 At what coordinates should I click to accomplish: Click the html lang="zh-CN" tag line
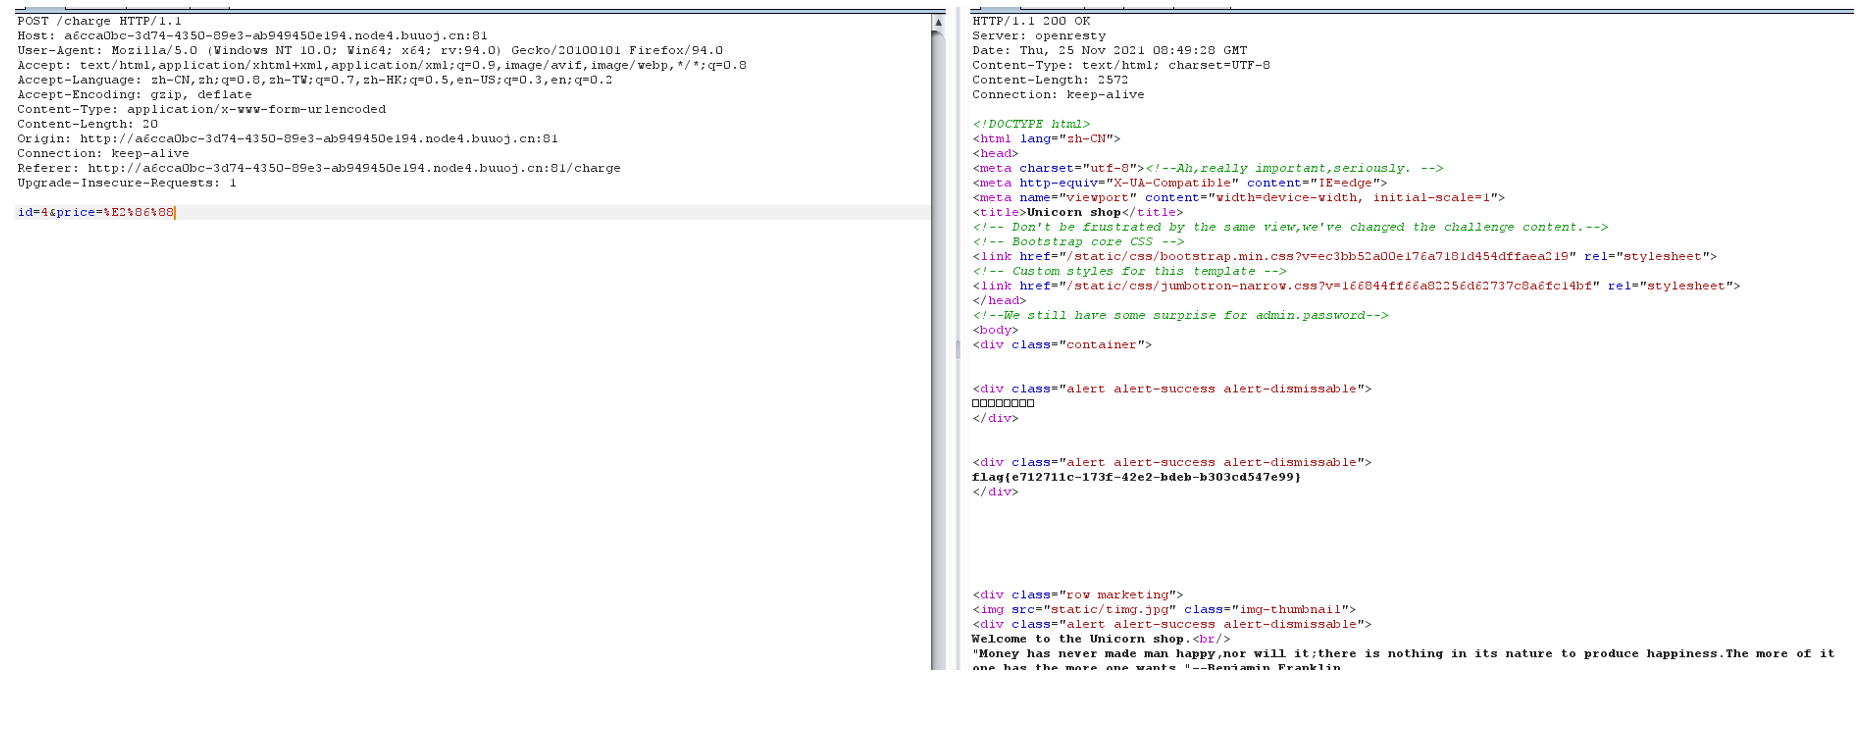[x=1046, y=139]
